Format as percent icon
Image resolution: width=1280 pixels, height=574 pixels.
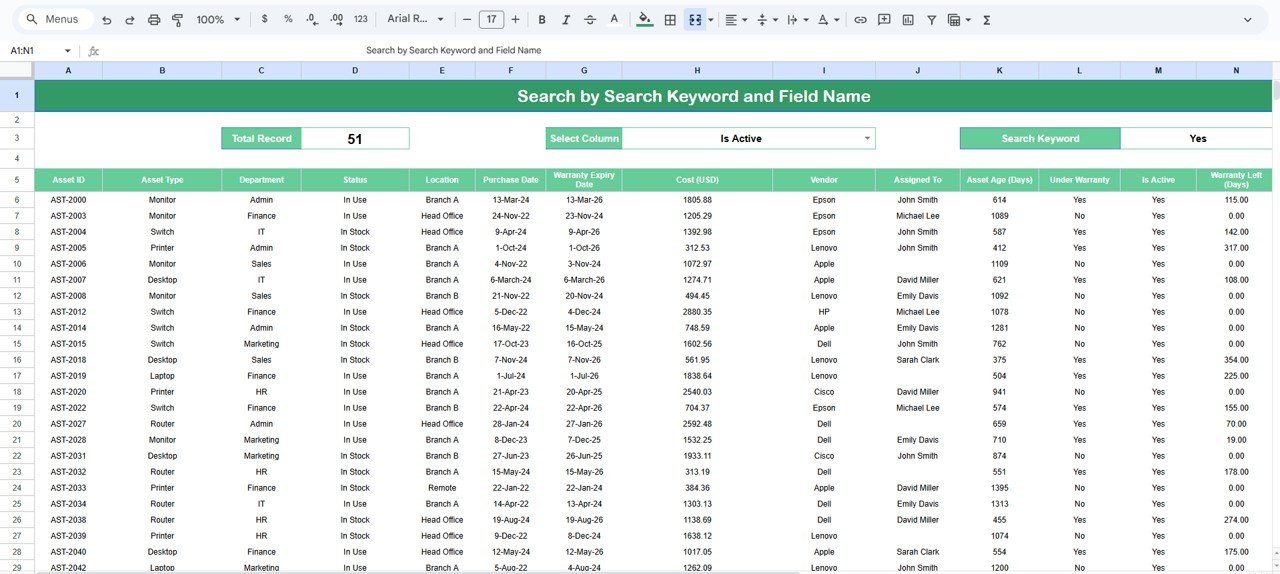coord(288,20)
